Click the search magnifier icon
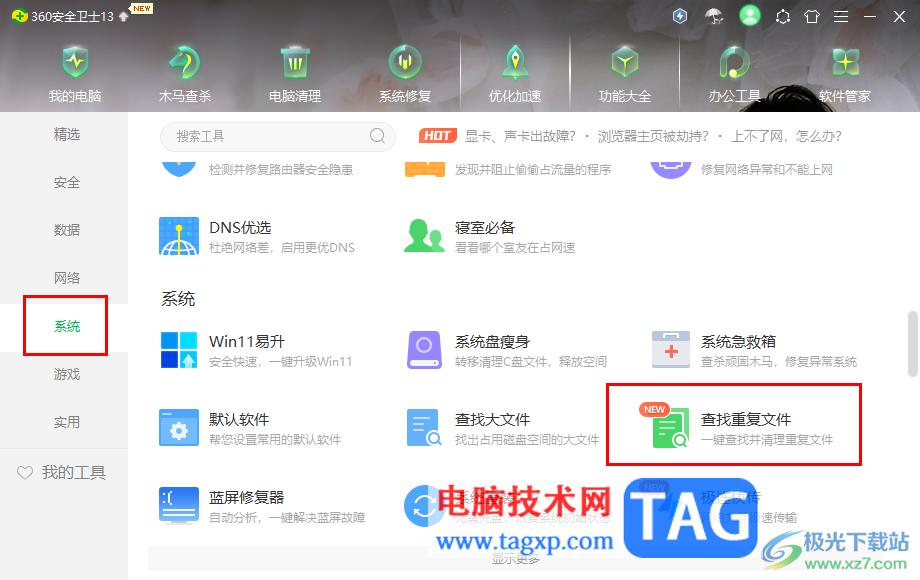Image resolution: width=920 pixels, height=580 pixels. 377,136
